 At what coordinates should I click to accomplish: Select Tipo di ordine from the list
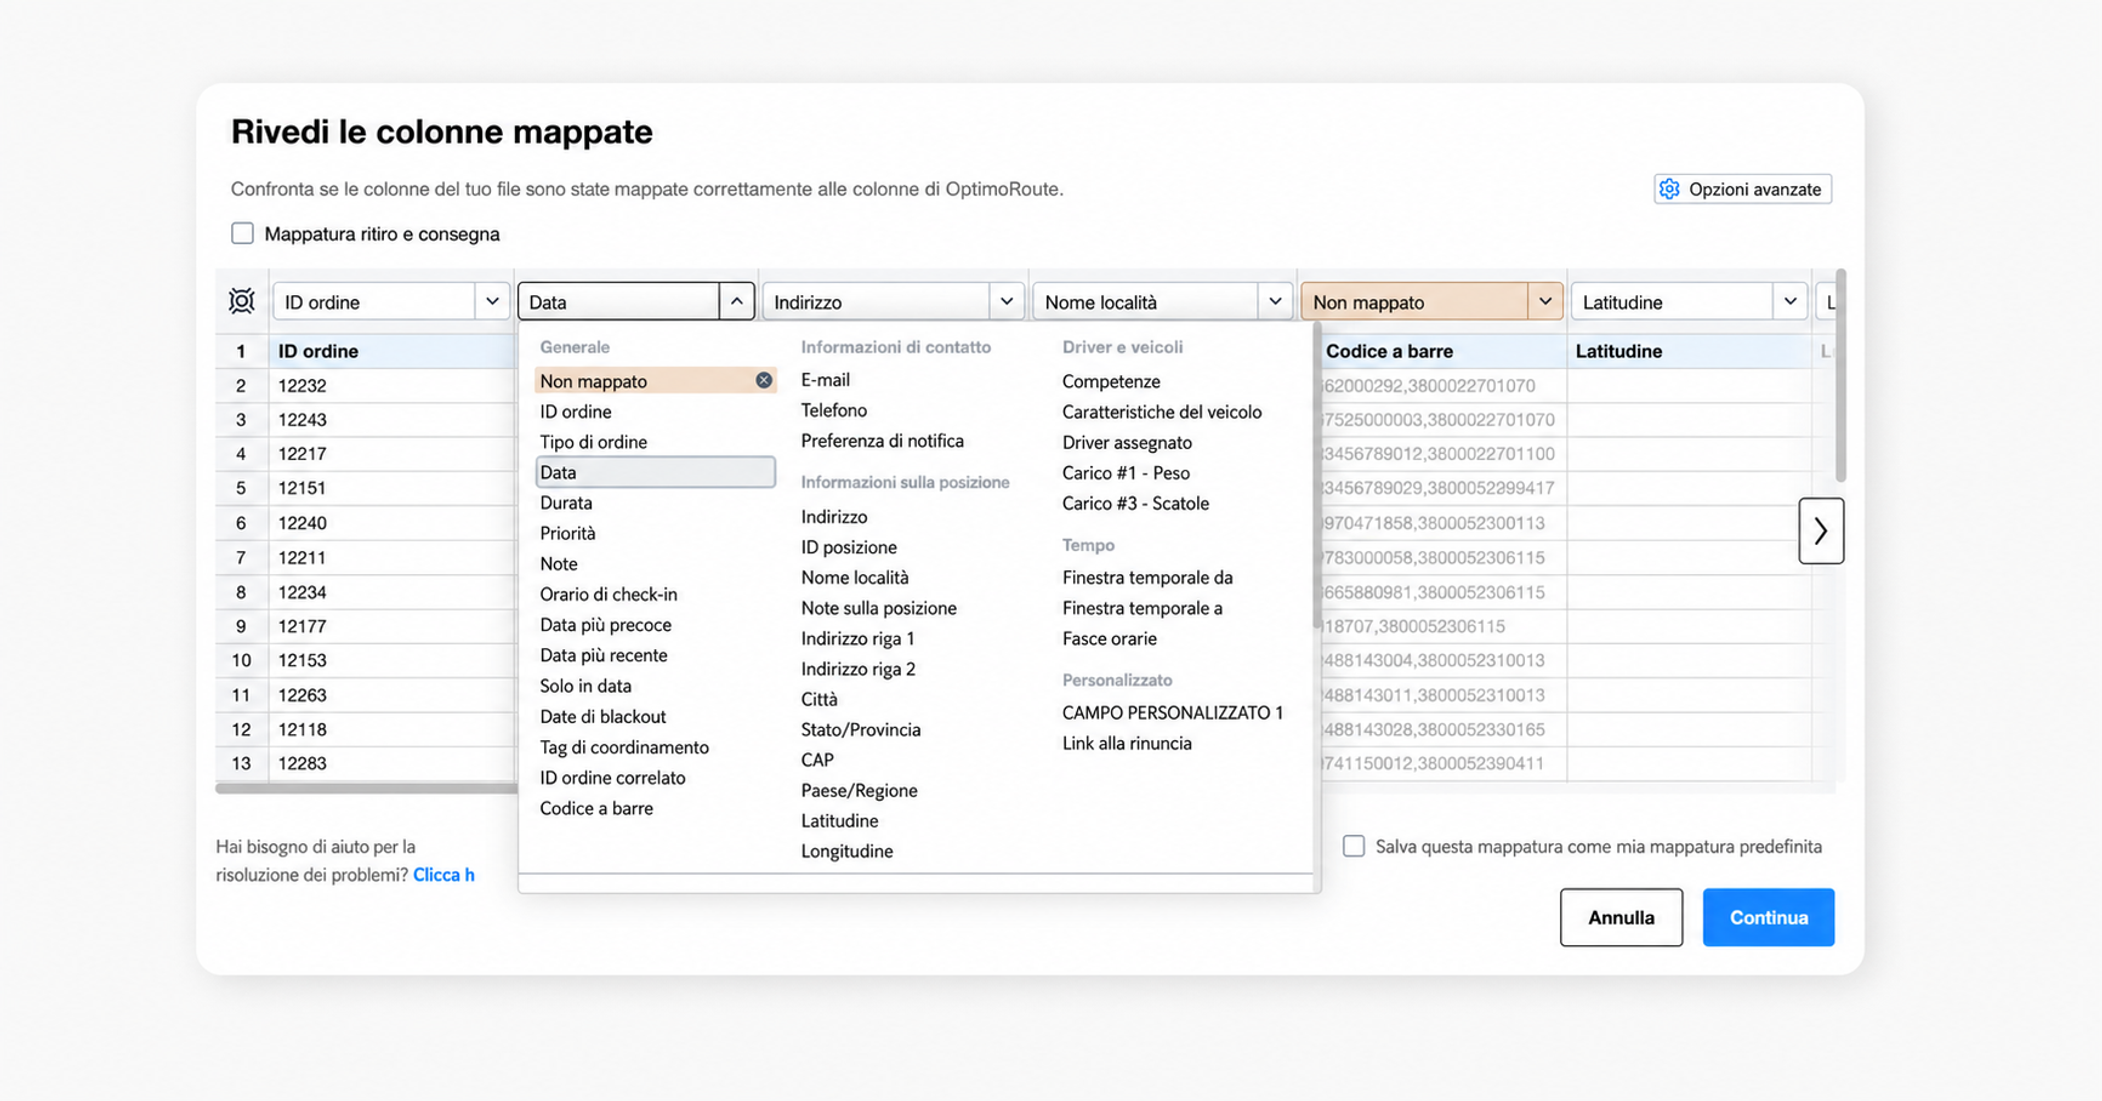pos(593,442)
